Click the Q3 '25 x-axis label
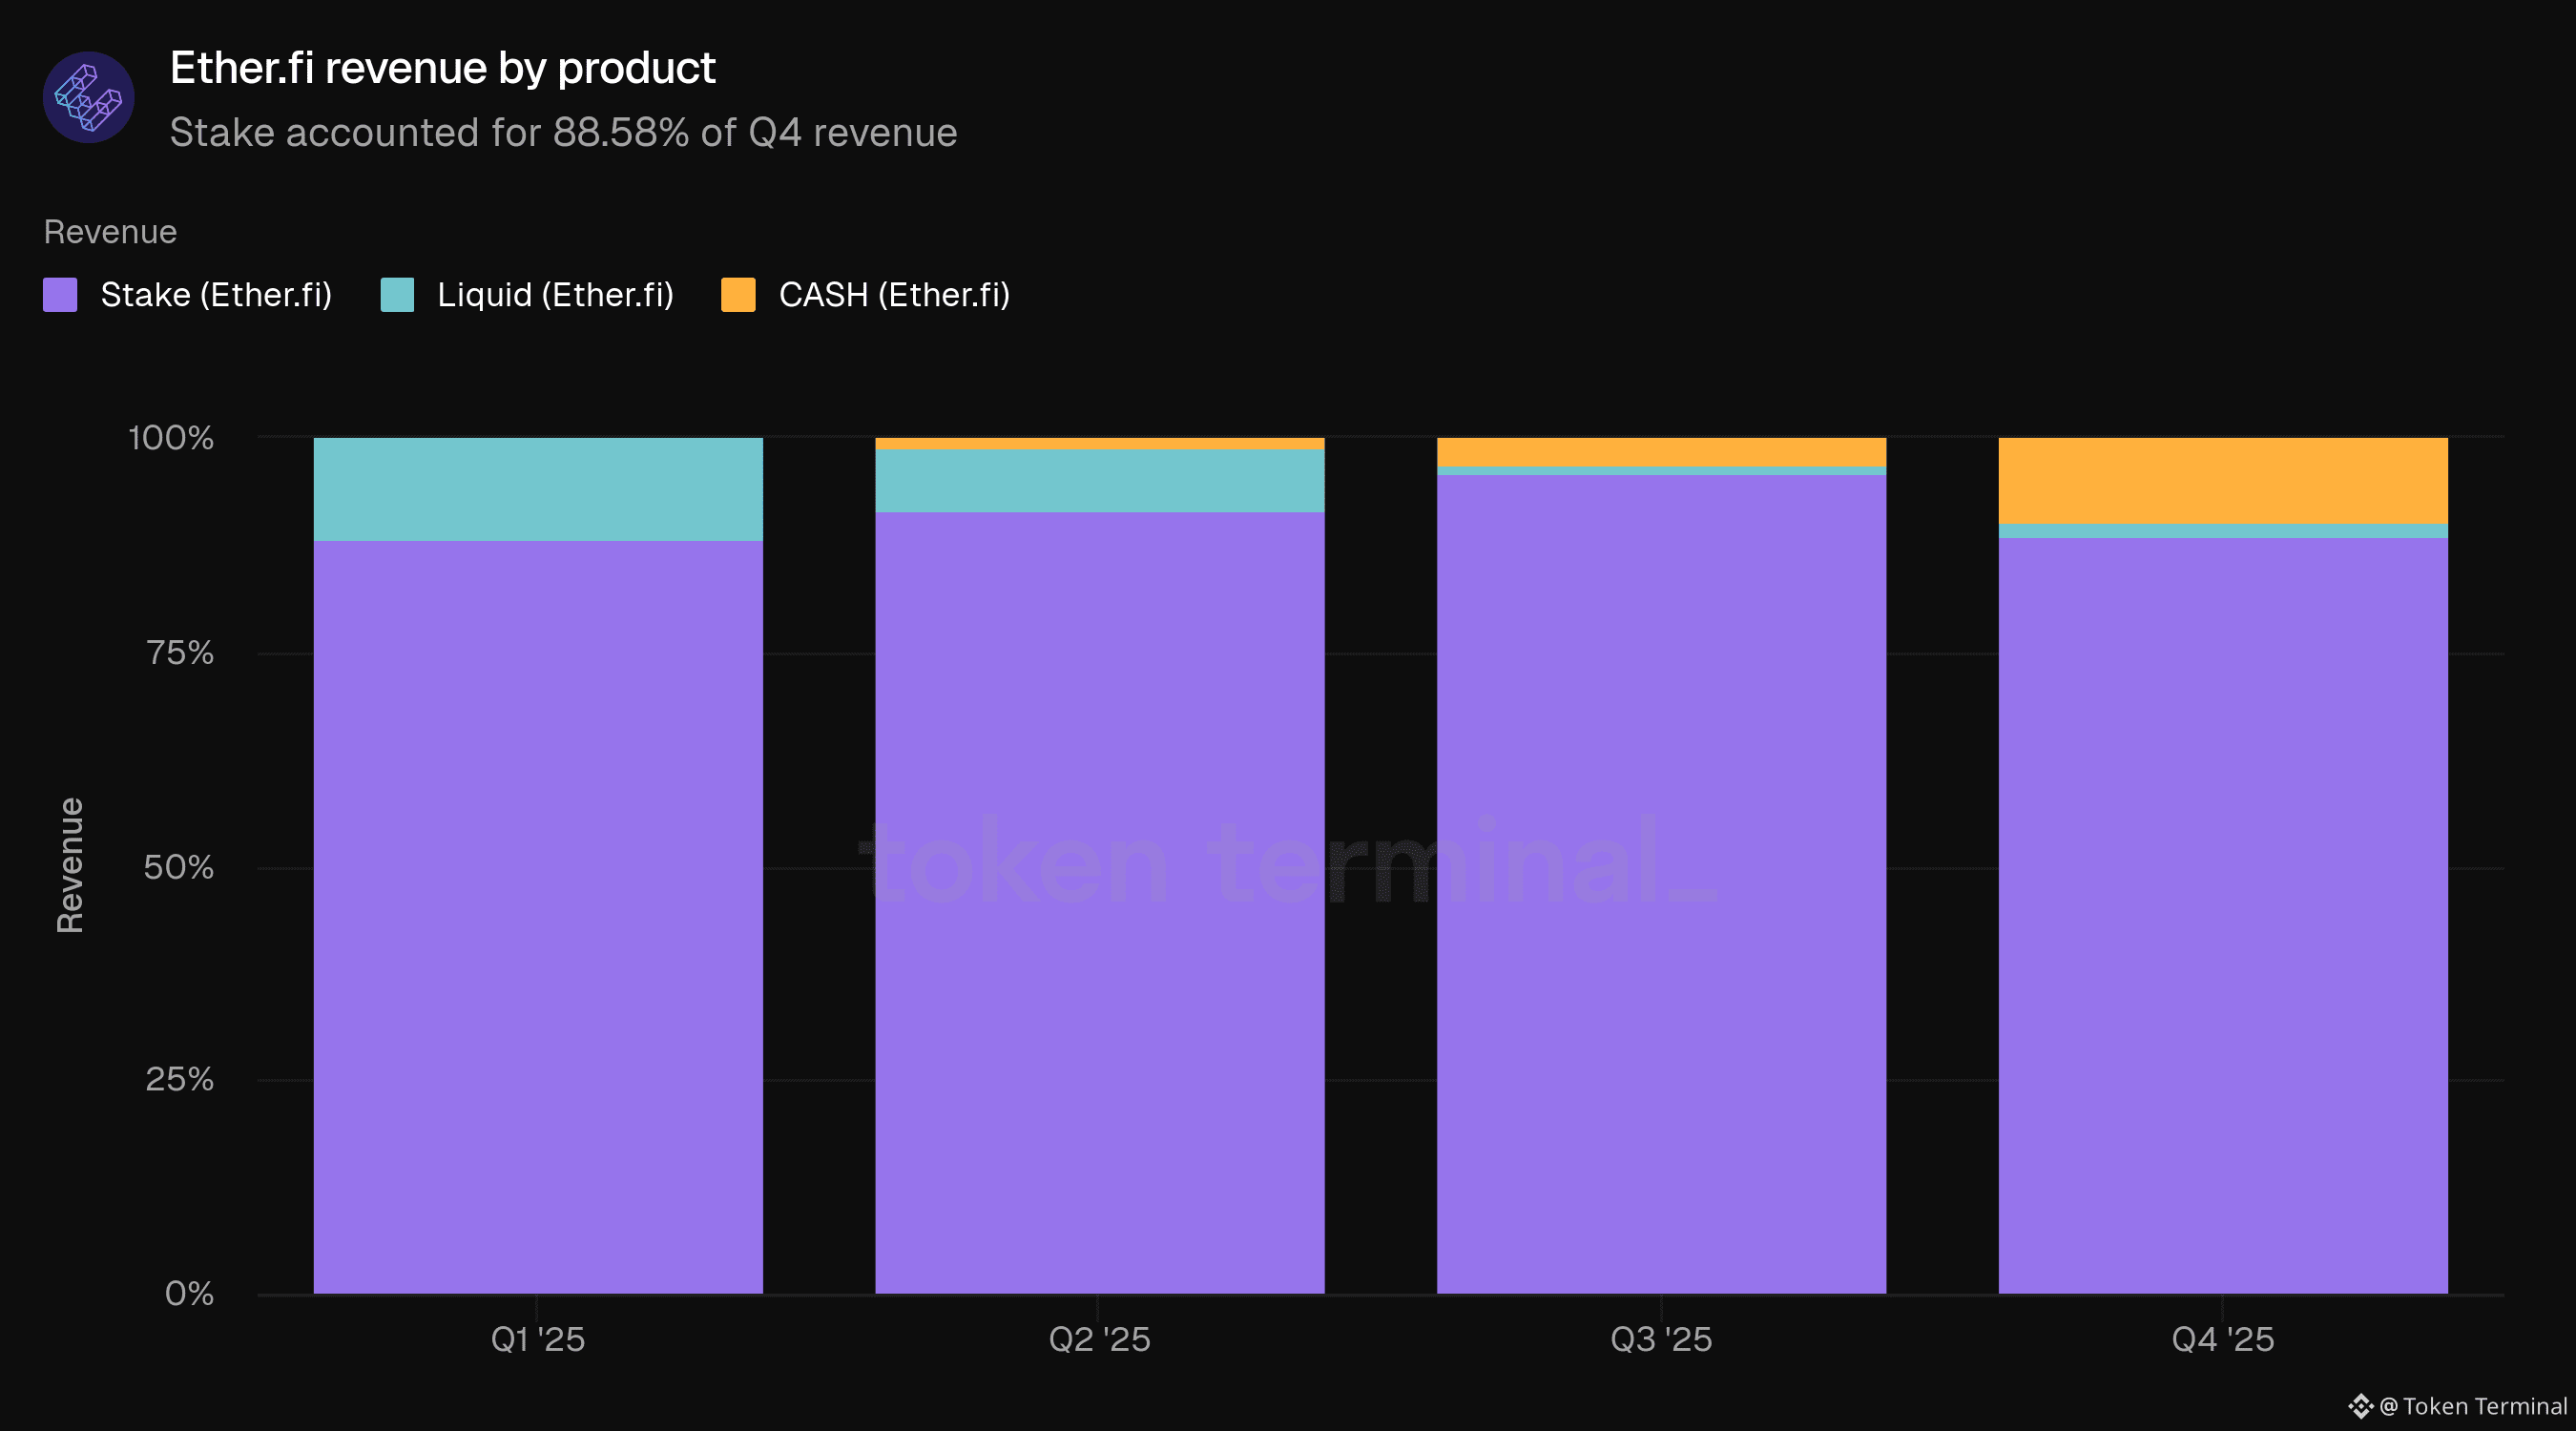 click(1661, 1339)
